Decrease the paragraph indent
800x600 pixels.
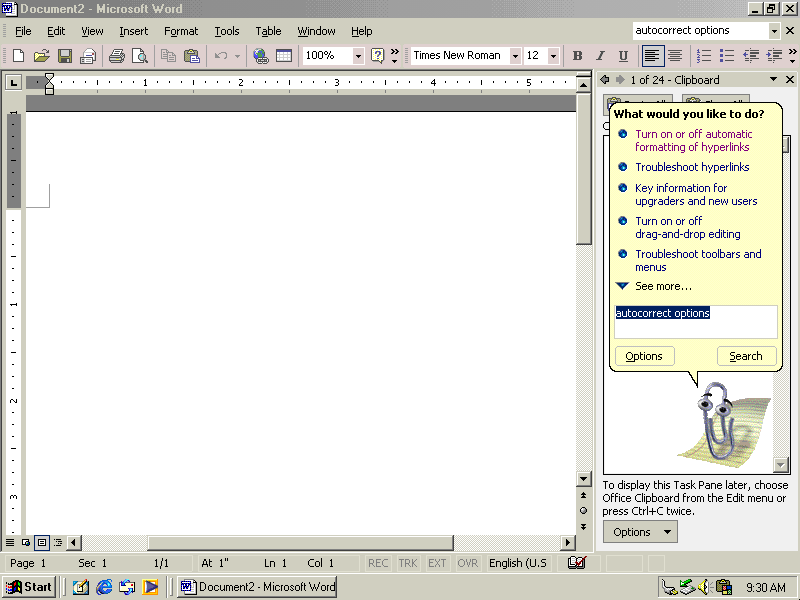coord(751,56)
